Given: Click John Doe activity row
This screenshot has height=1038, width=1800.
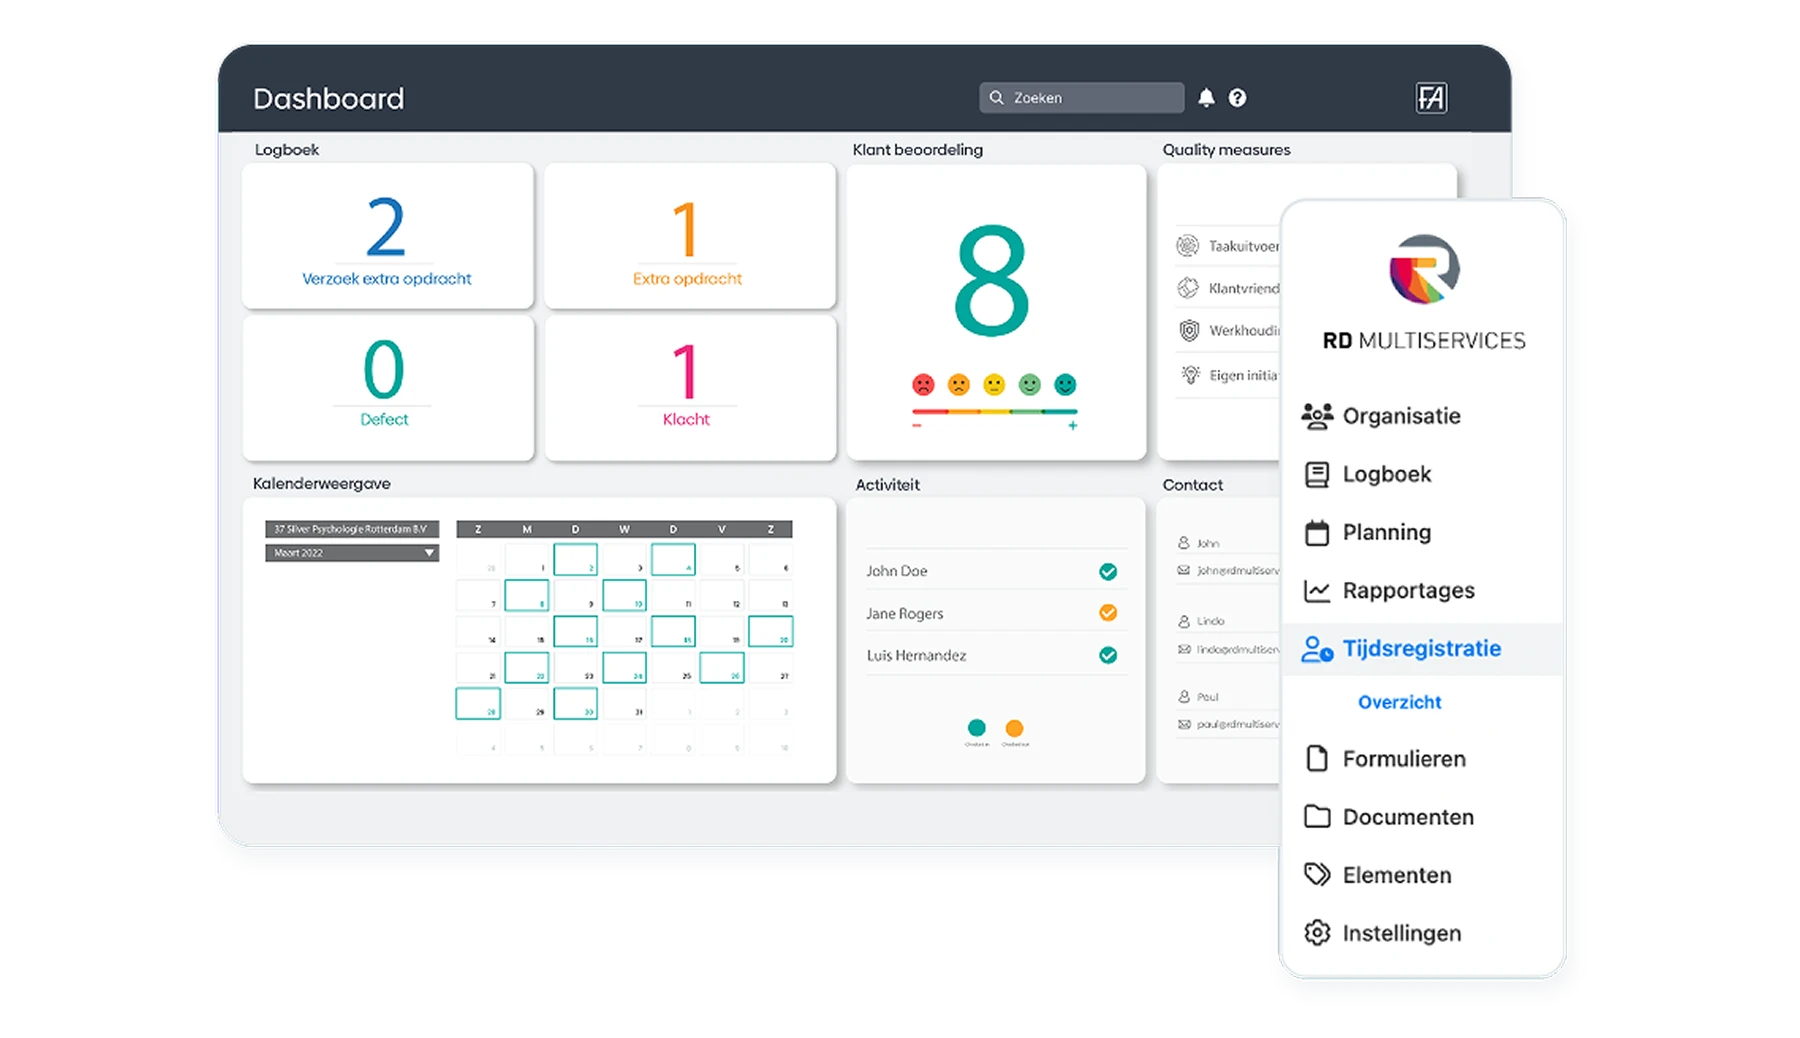Looking at the screenshot, I should (x=996, y=570).
